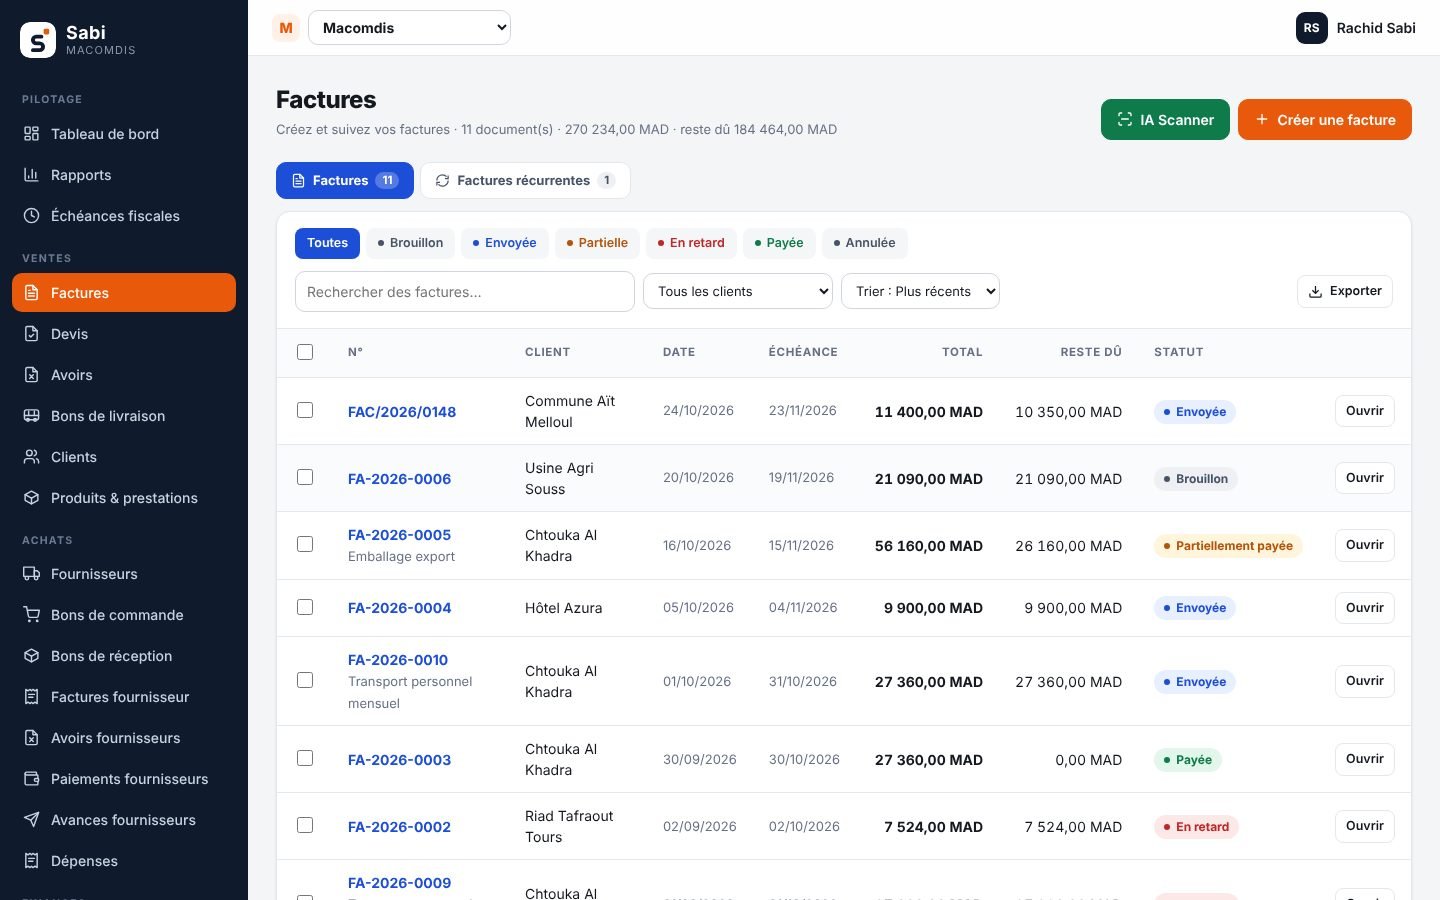This screenshot has height=900, width=1440.
Task: Click the Rapports chart icon
Action: click(x=31, y=175)
